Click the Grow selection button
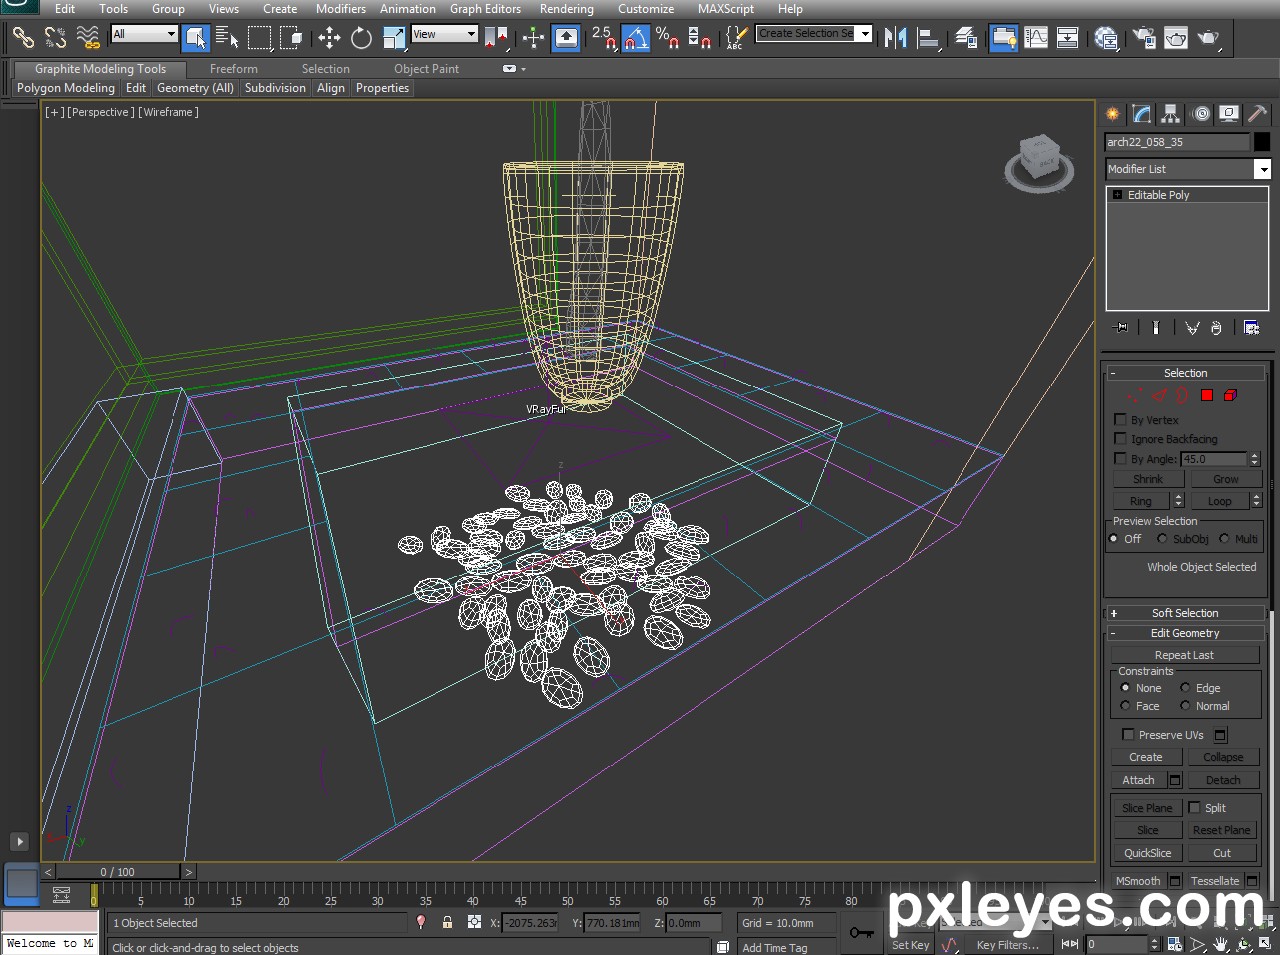This screenshot has width=1280, height=955. (x=1226, y=479)
